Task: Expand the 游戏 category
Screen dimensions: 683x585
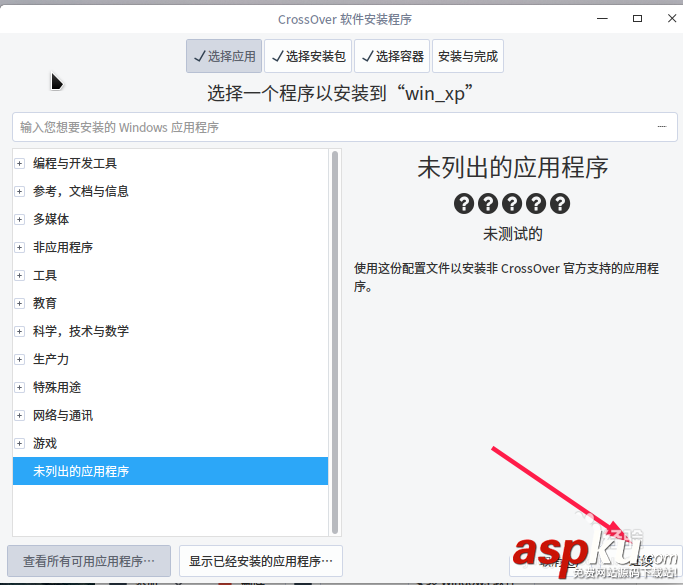Action: [19, 443]
